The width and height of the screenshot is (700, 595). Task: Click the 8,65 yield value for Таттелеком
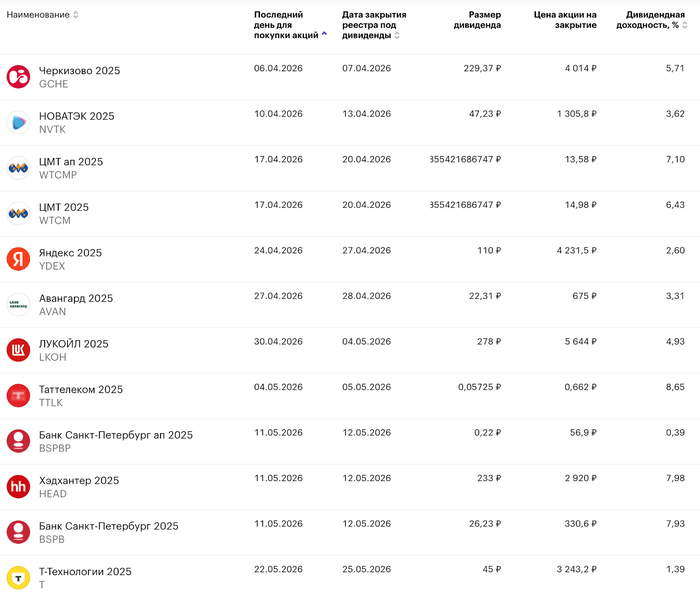[675, 390]
